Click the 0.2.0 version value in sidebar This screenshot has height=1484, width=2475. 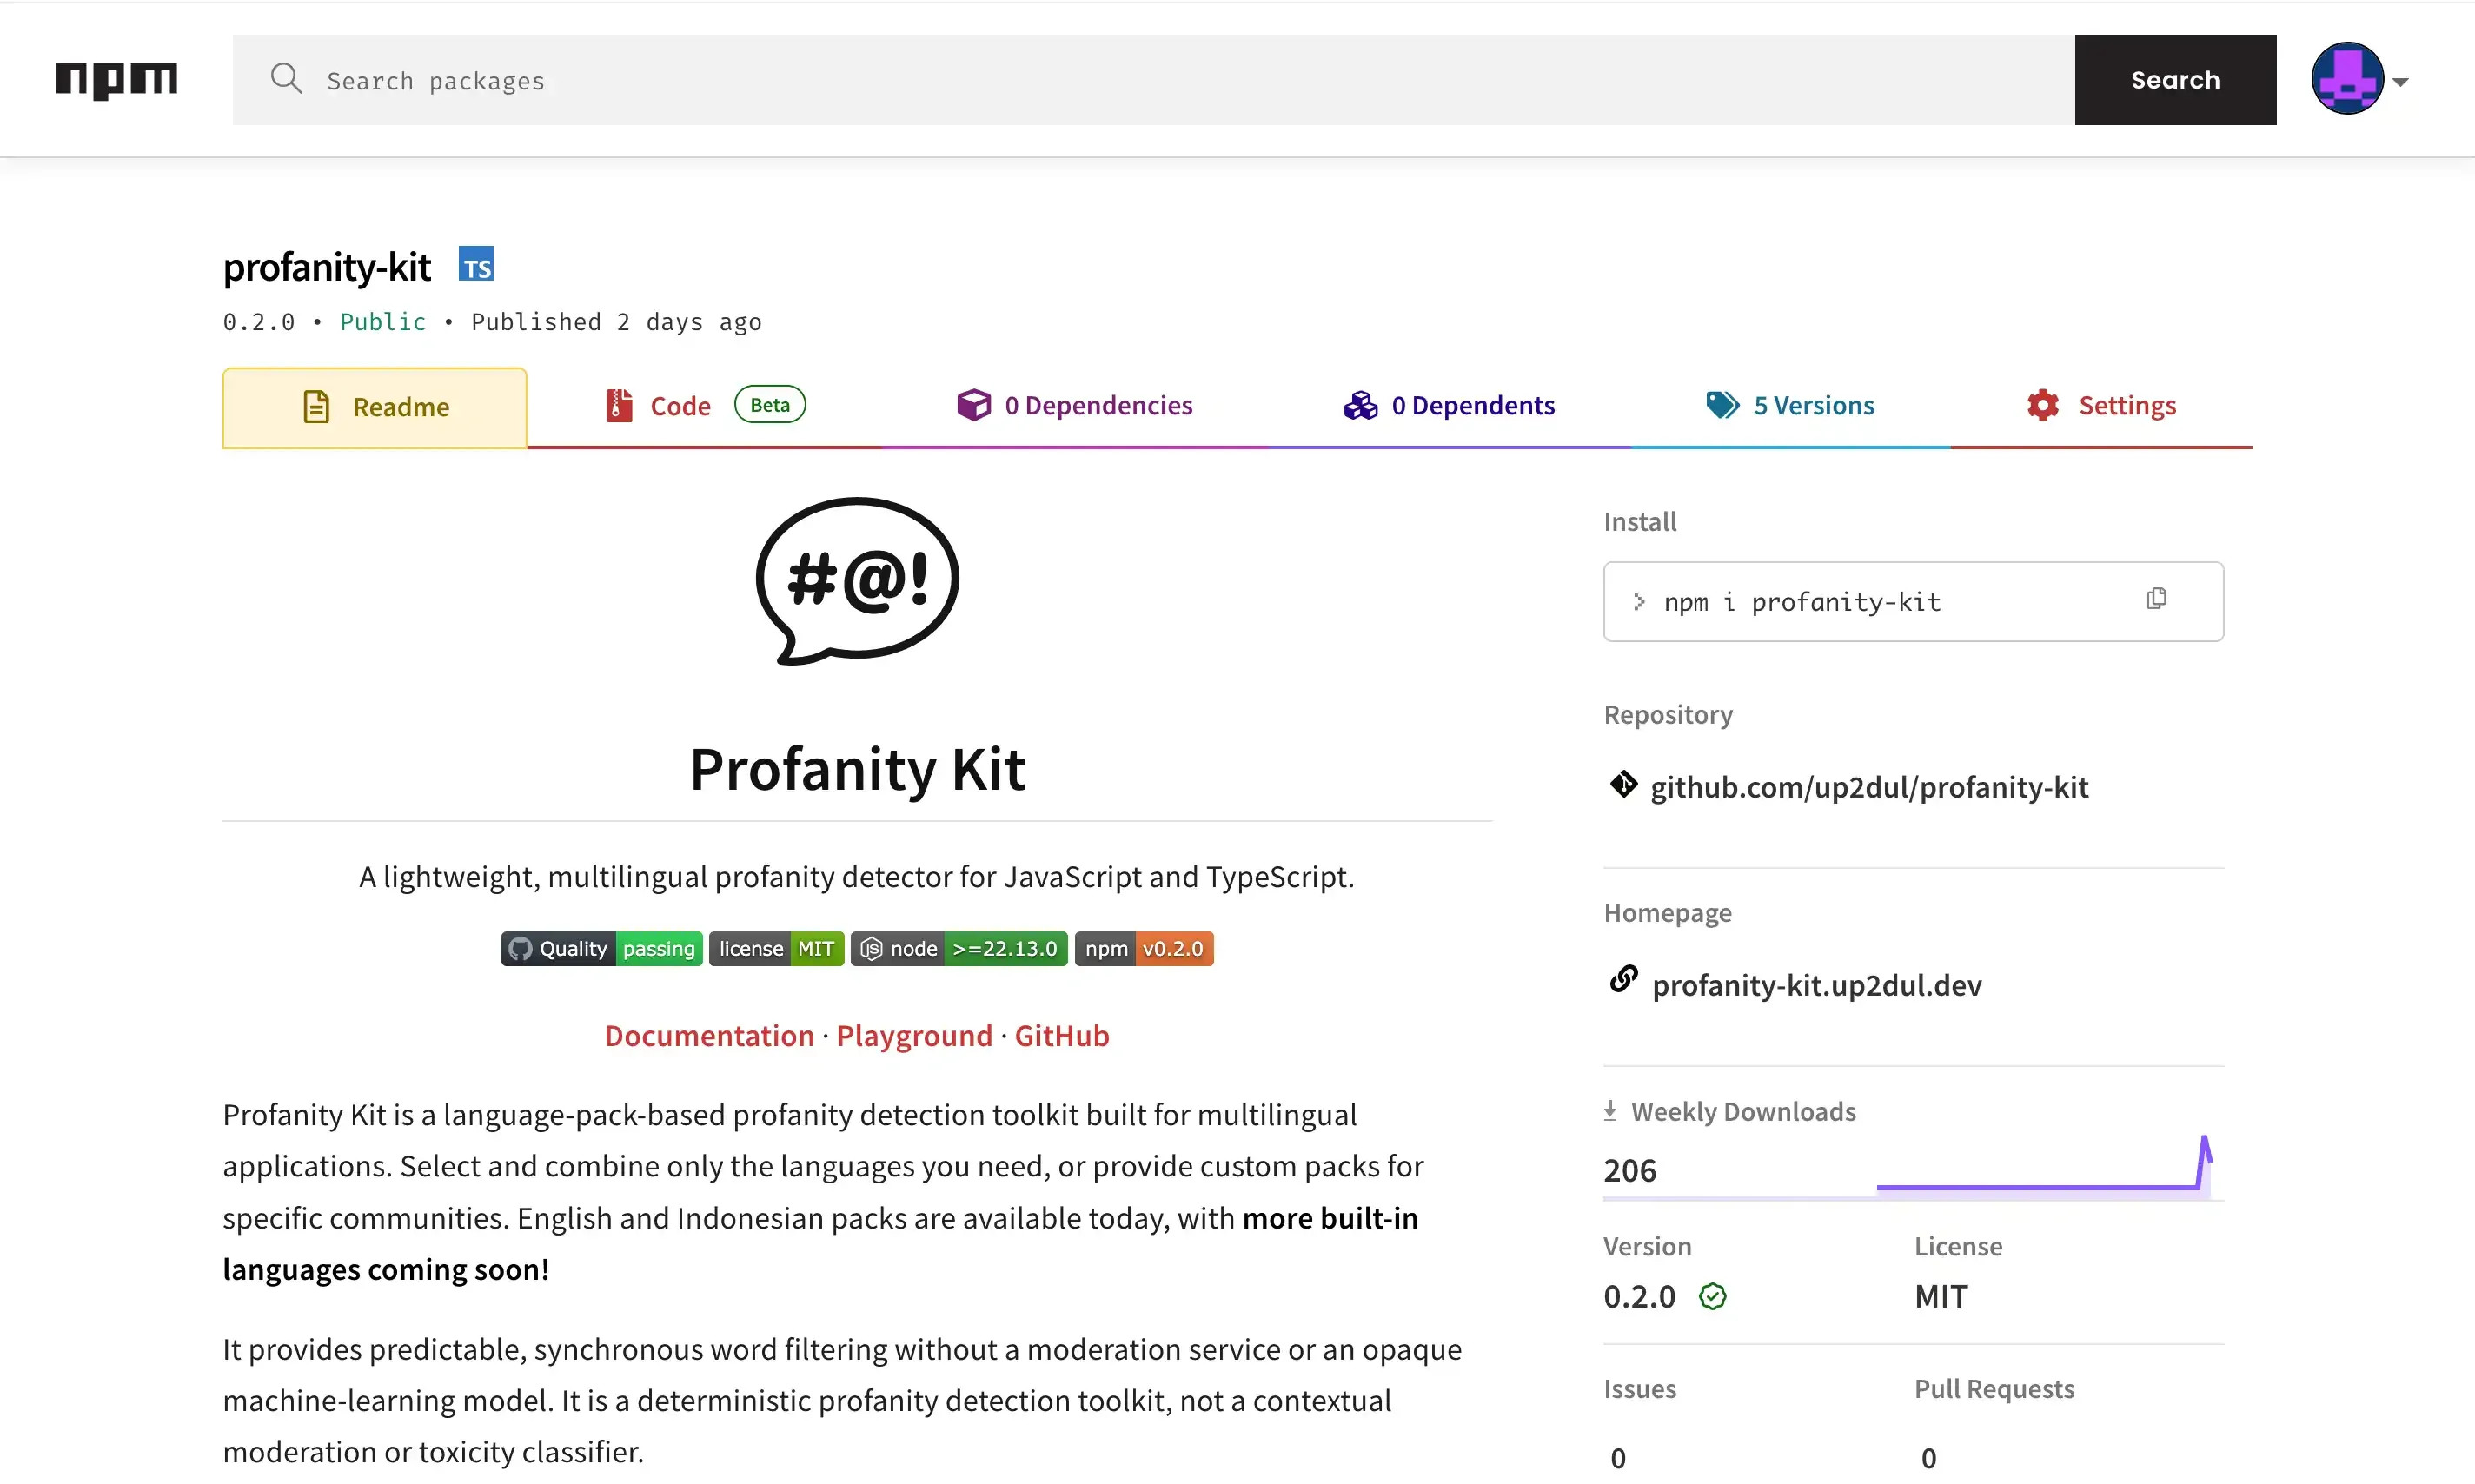tap(1639, 1297)
